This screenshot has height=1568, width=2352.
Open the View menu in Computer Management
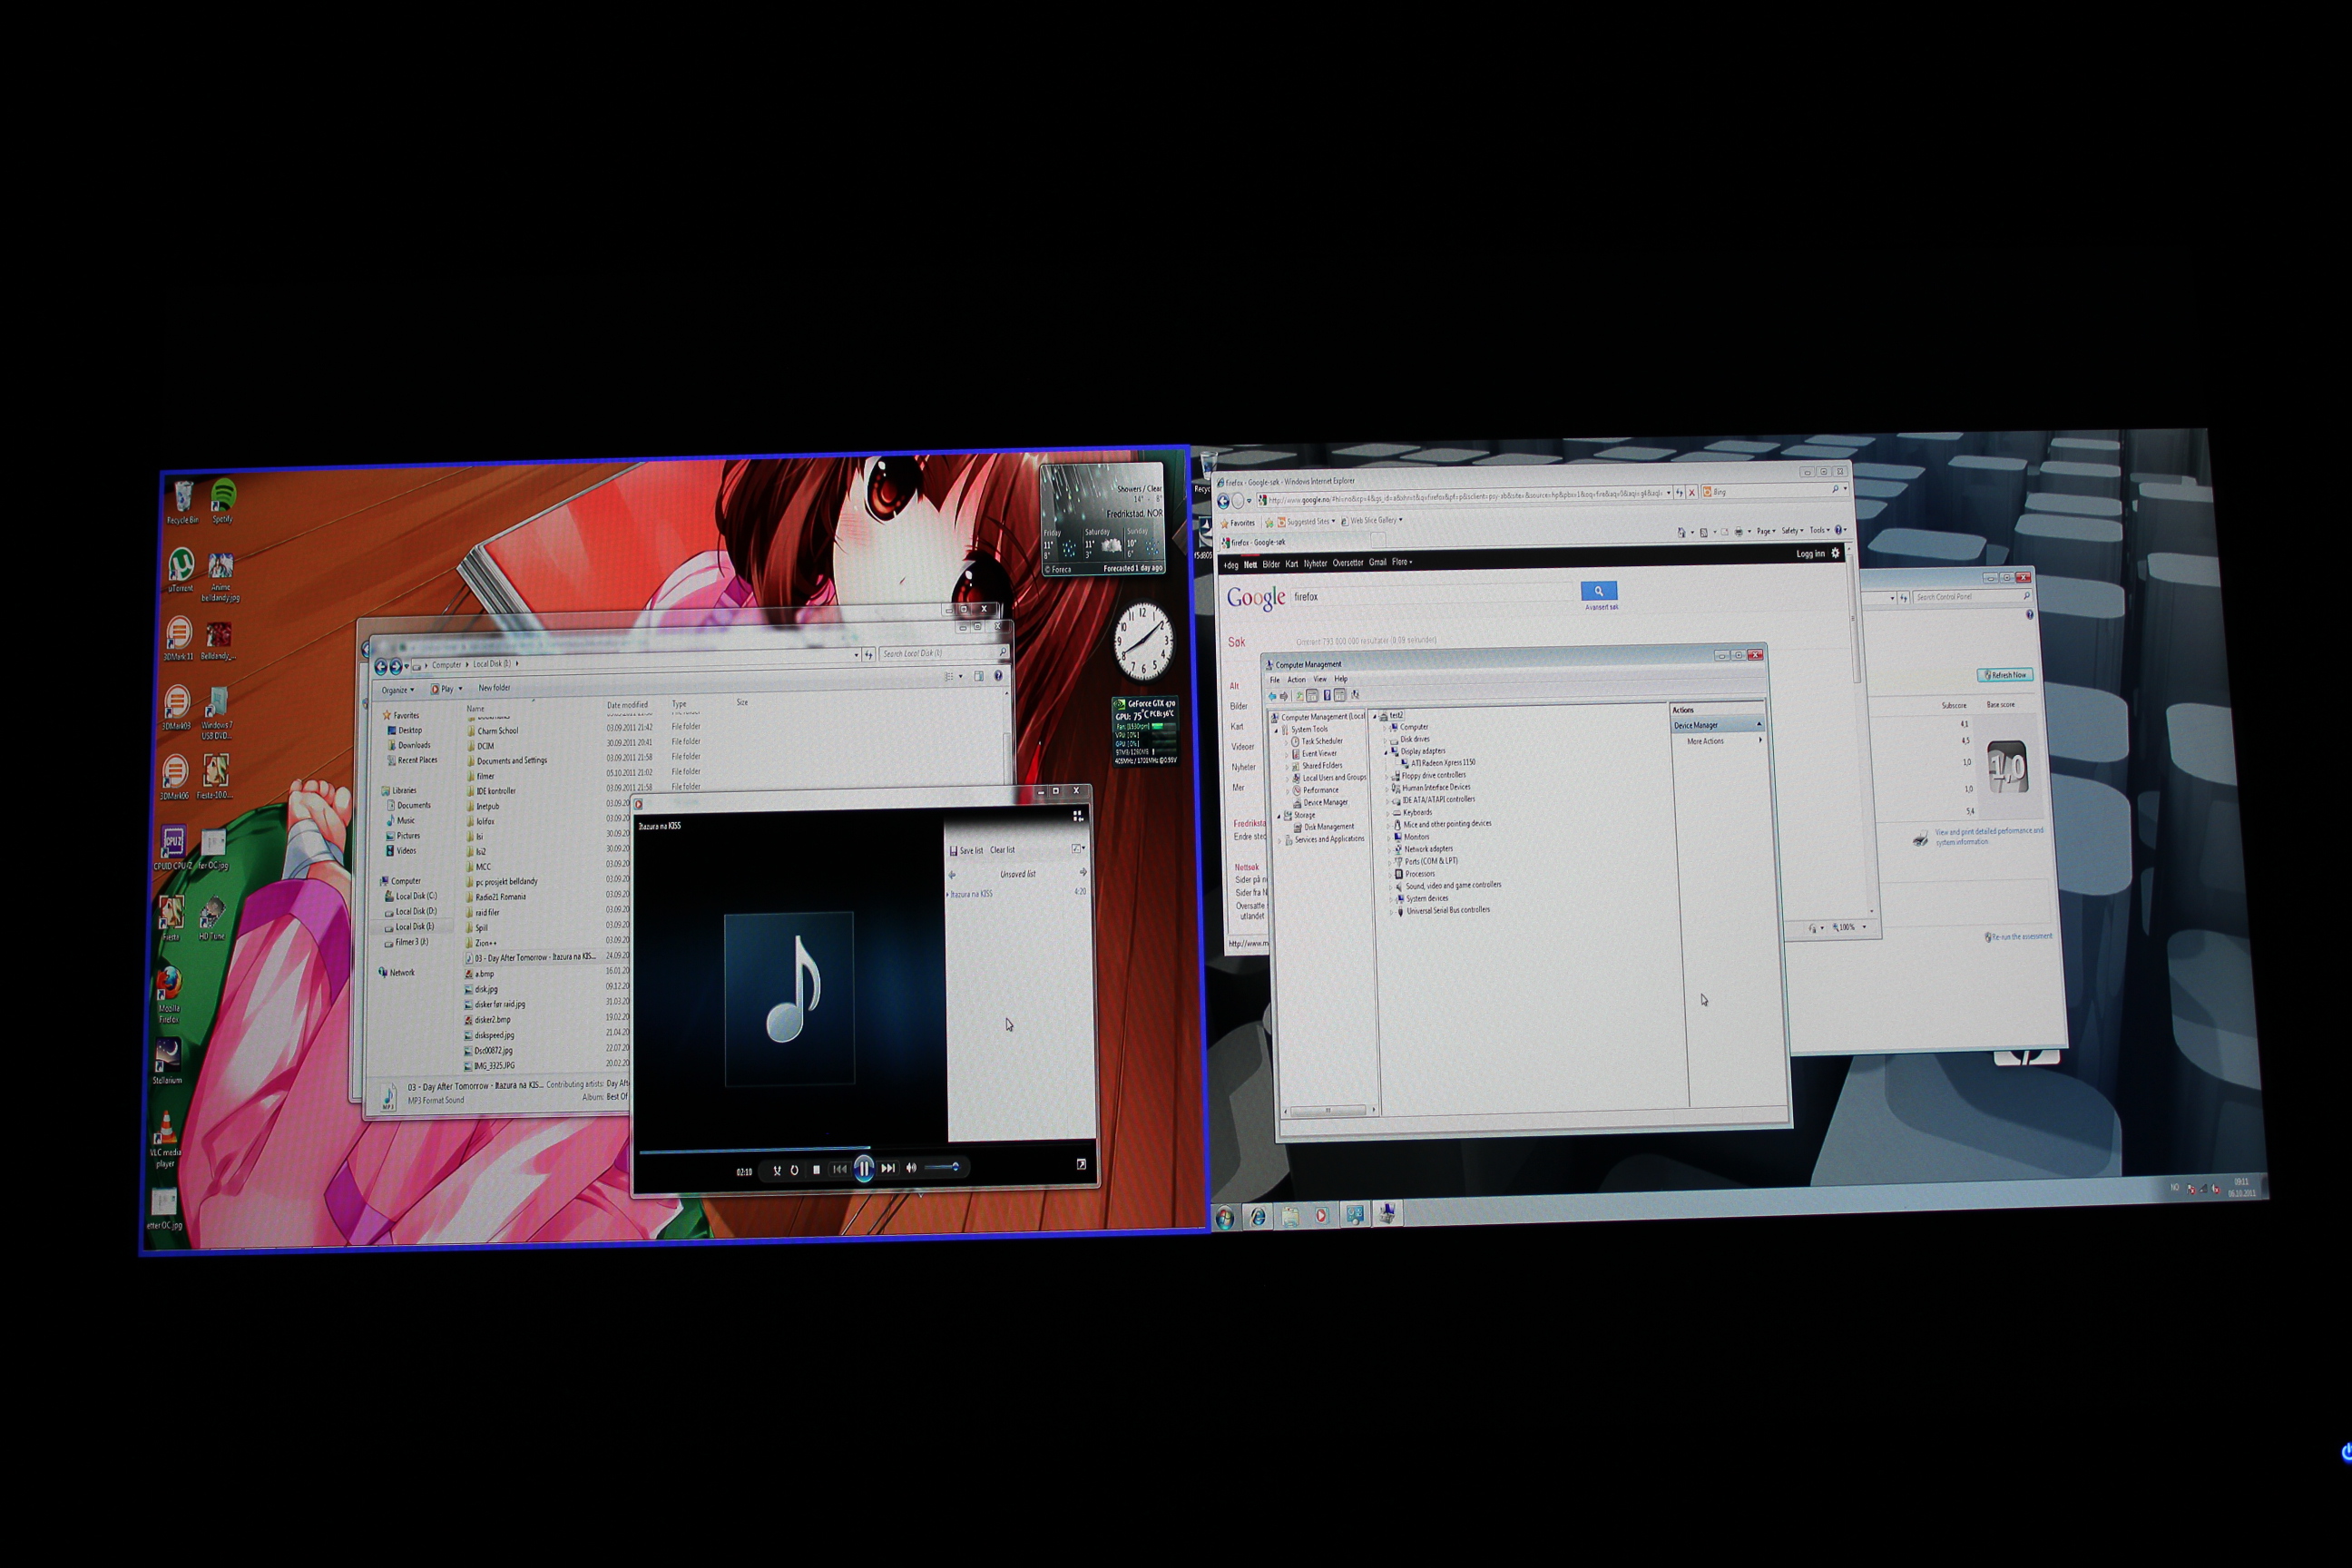(1319, 679)
